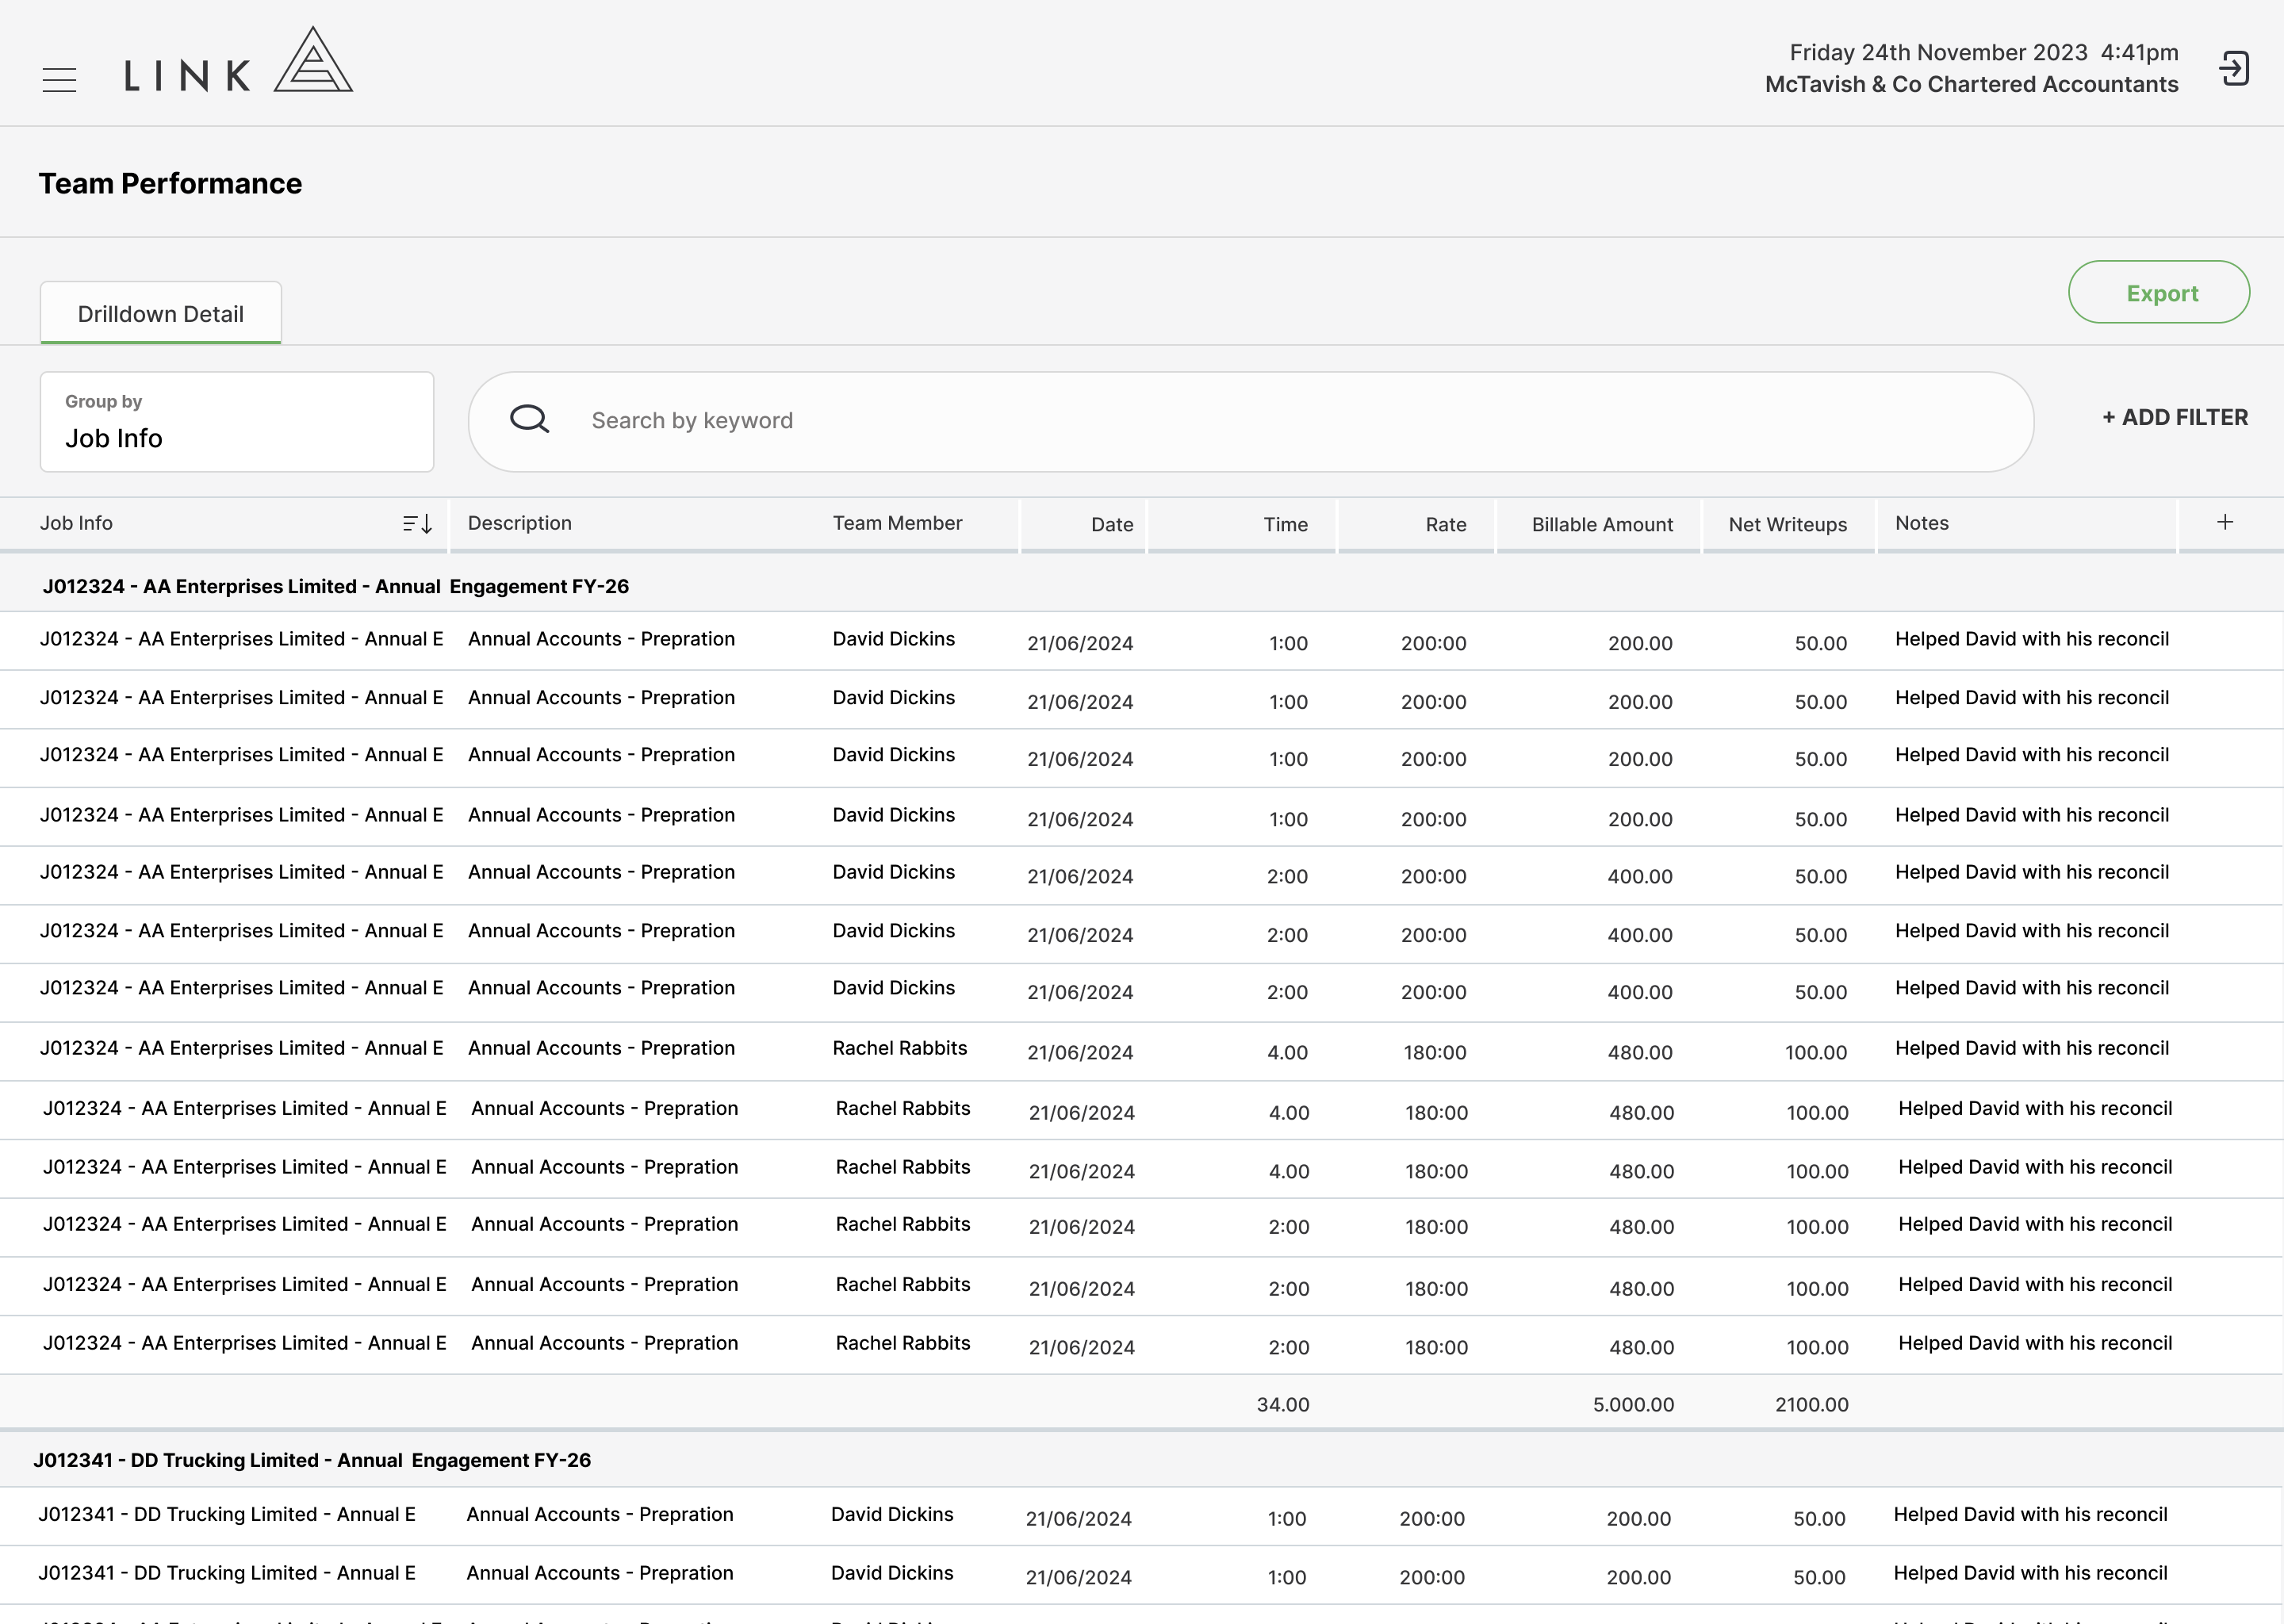Click the + ADD FILTER button
Viewport: 2284px width, 1624px height.
coord(2175,418)
